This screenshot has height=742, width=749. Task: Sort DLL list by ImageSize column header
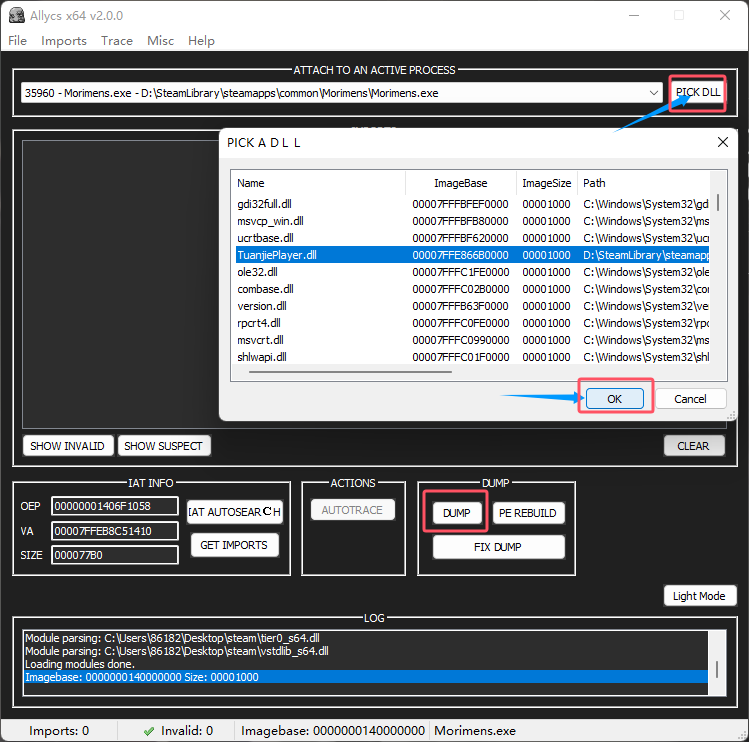(546, 183)
